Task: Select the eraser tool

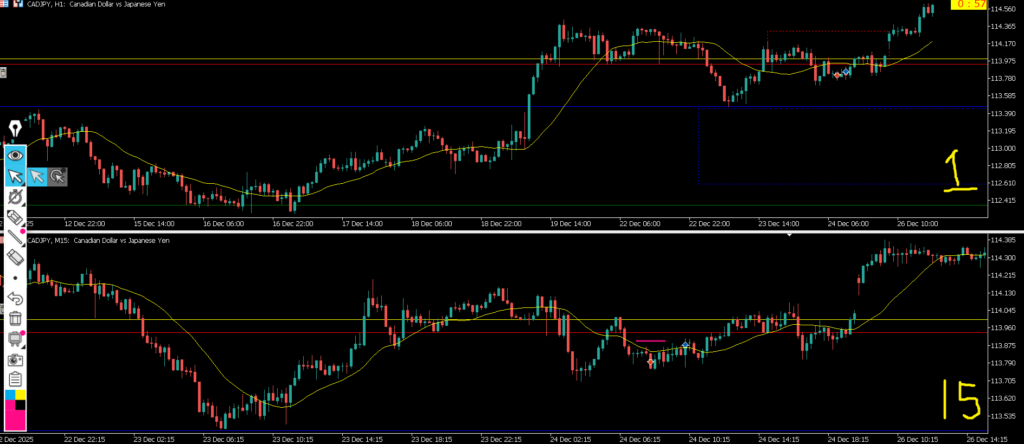Action: point(15,257)
